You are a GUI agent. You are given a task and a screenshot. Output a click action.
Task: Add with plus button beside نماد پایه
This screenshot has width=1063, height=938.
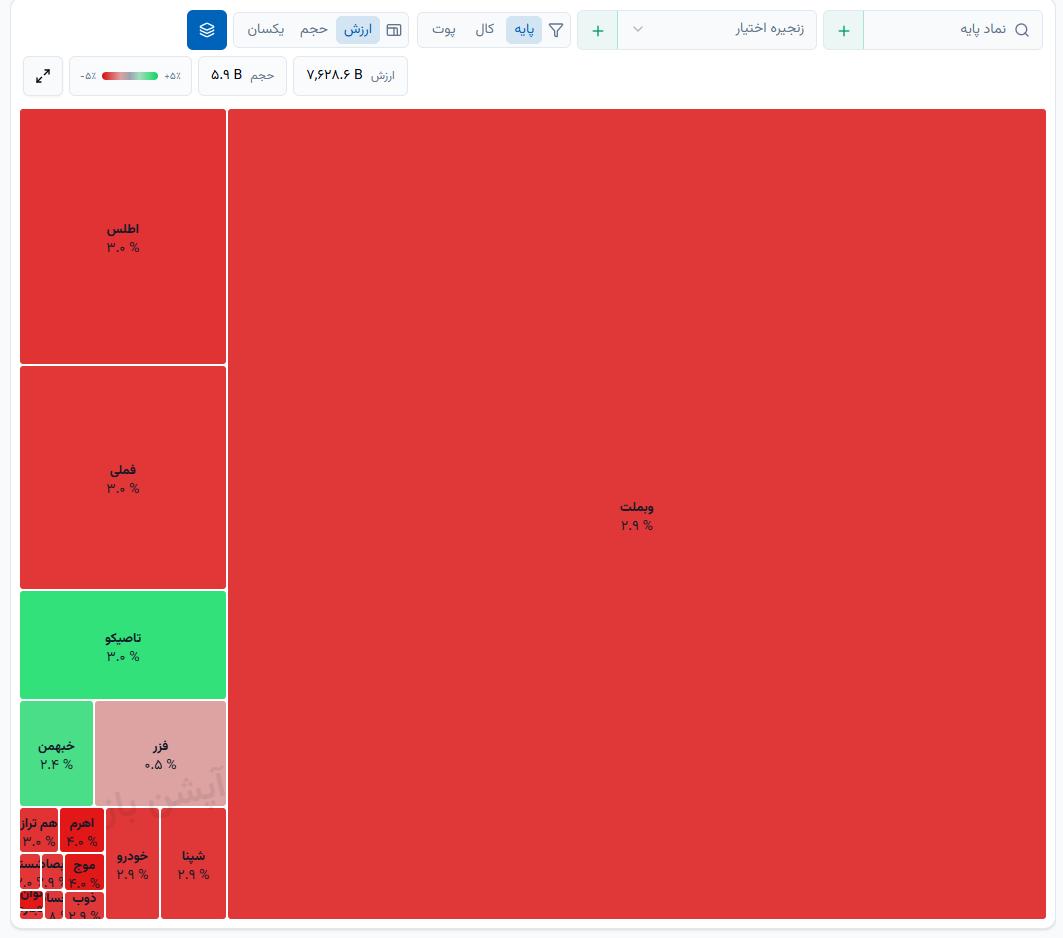(843, 30)
